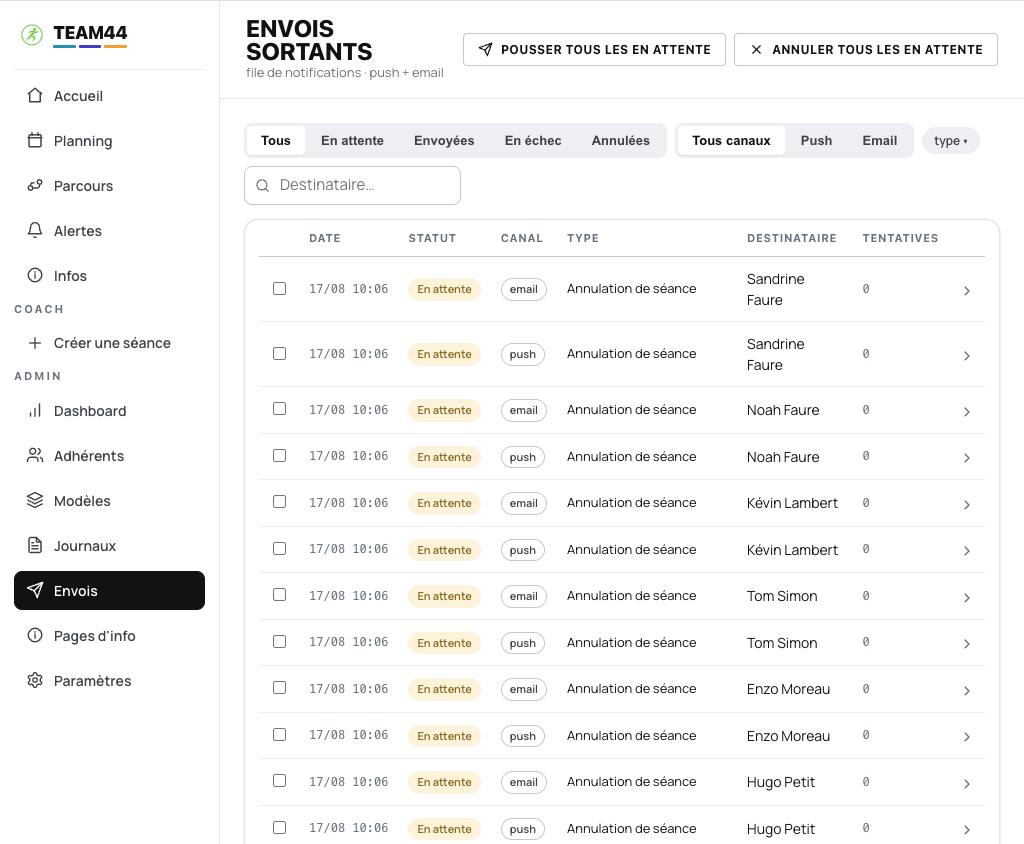Click Pousser tous les en attente
Image resolution: width=1024 pixels, height=844 pixels.
pyautogui.click(x=594, y=50)
